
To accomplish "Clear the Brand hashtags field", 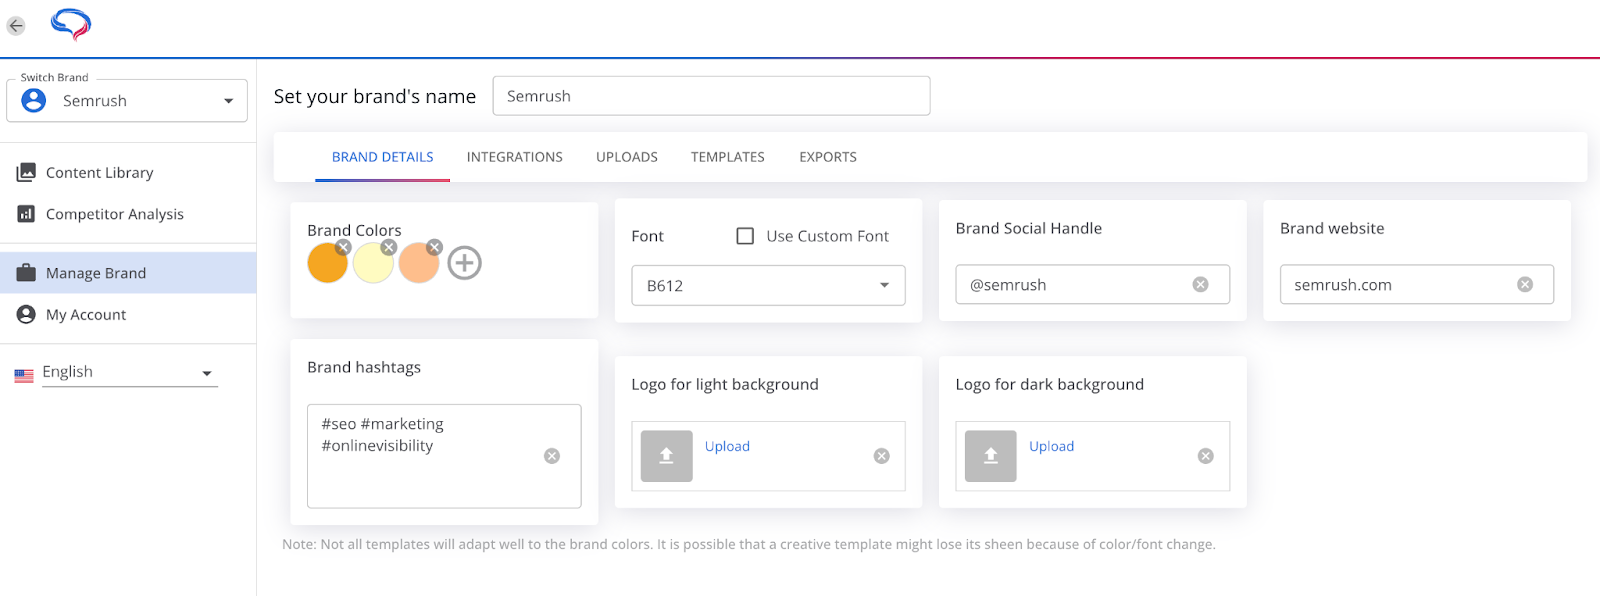I will (x=552, y=456).
